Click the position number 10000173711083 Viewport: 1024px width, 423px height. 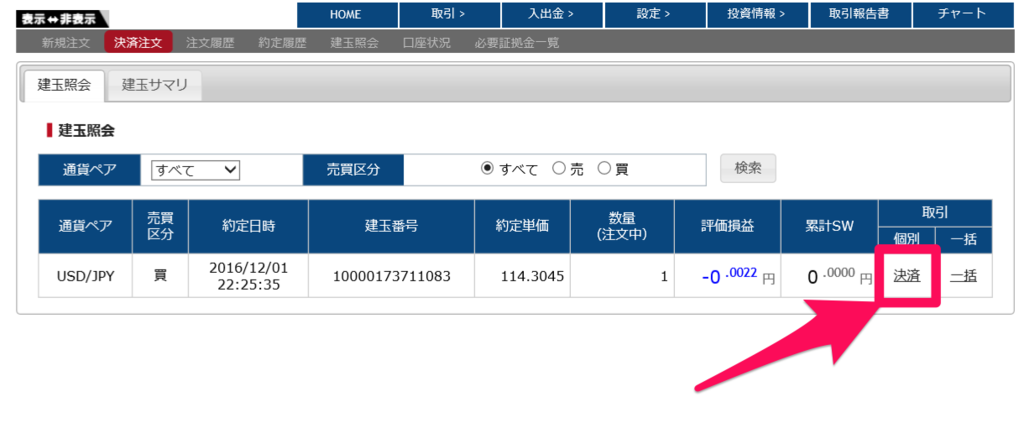(392, 276)
